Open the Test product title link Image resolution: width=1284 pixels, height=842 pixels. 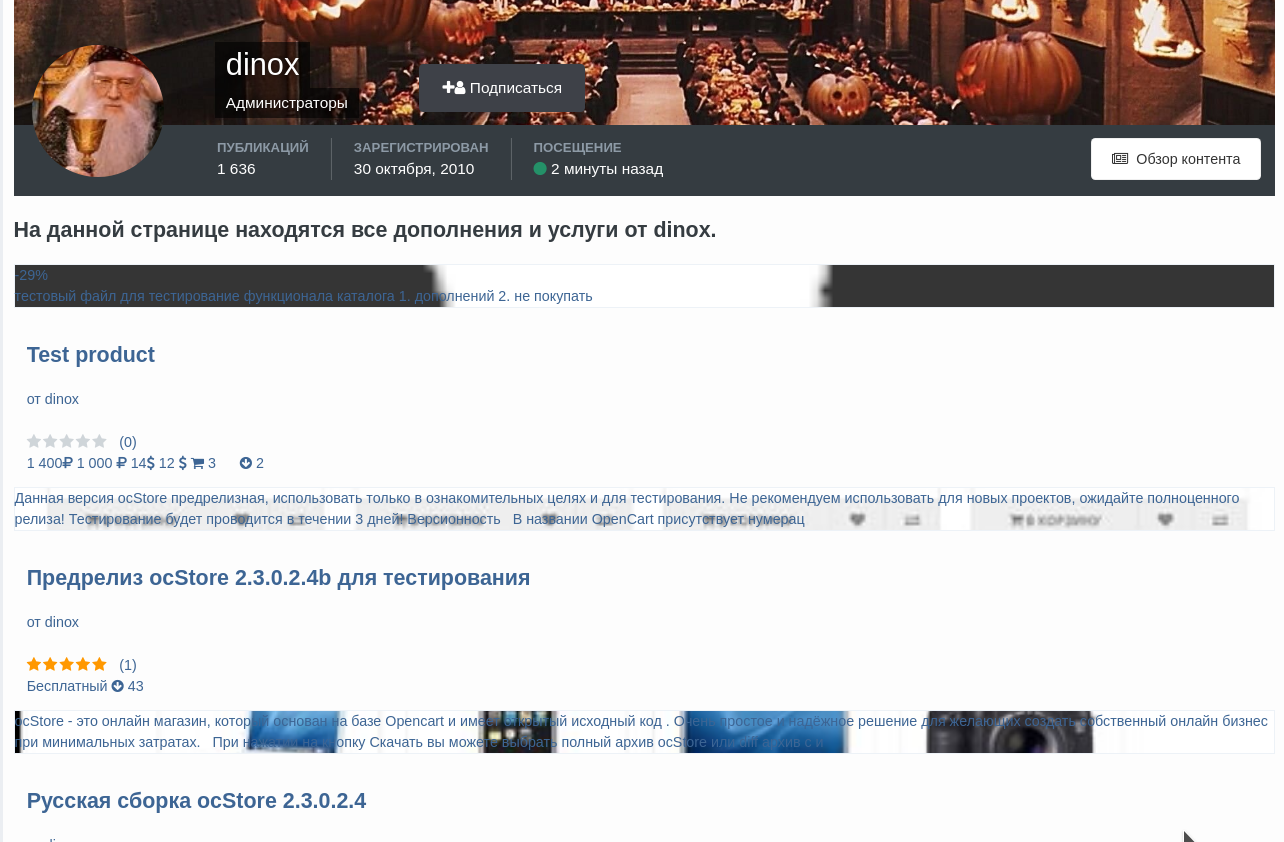tap(91, 355)
